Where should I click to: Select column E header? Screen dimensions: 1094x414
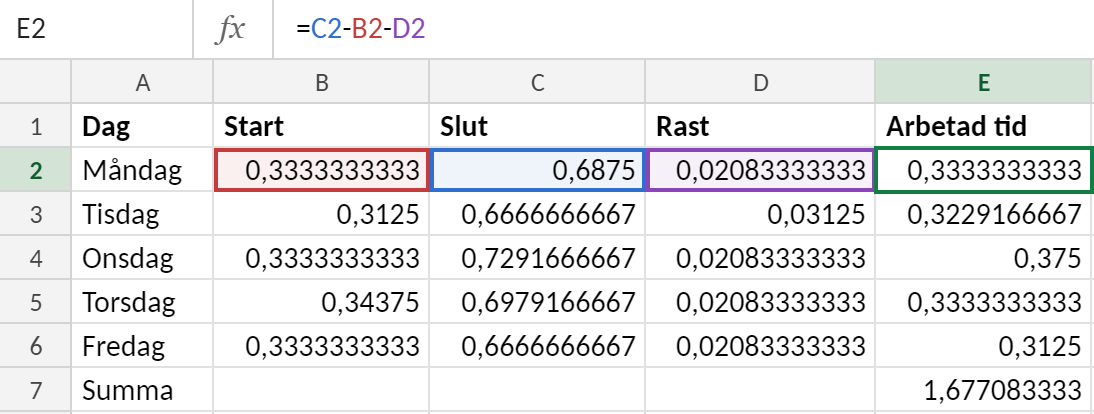click(984, 82)
